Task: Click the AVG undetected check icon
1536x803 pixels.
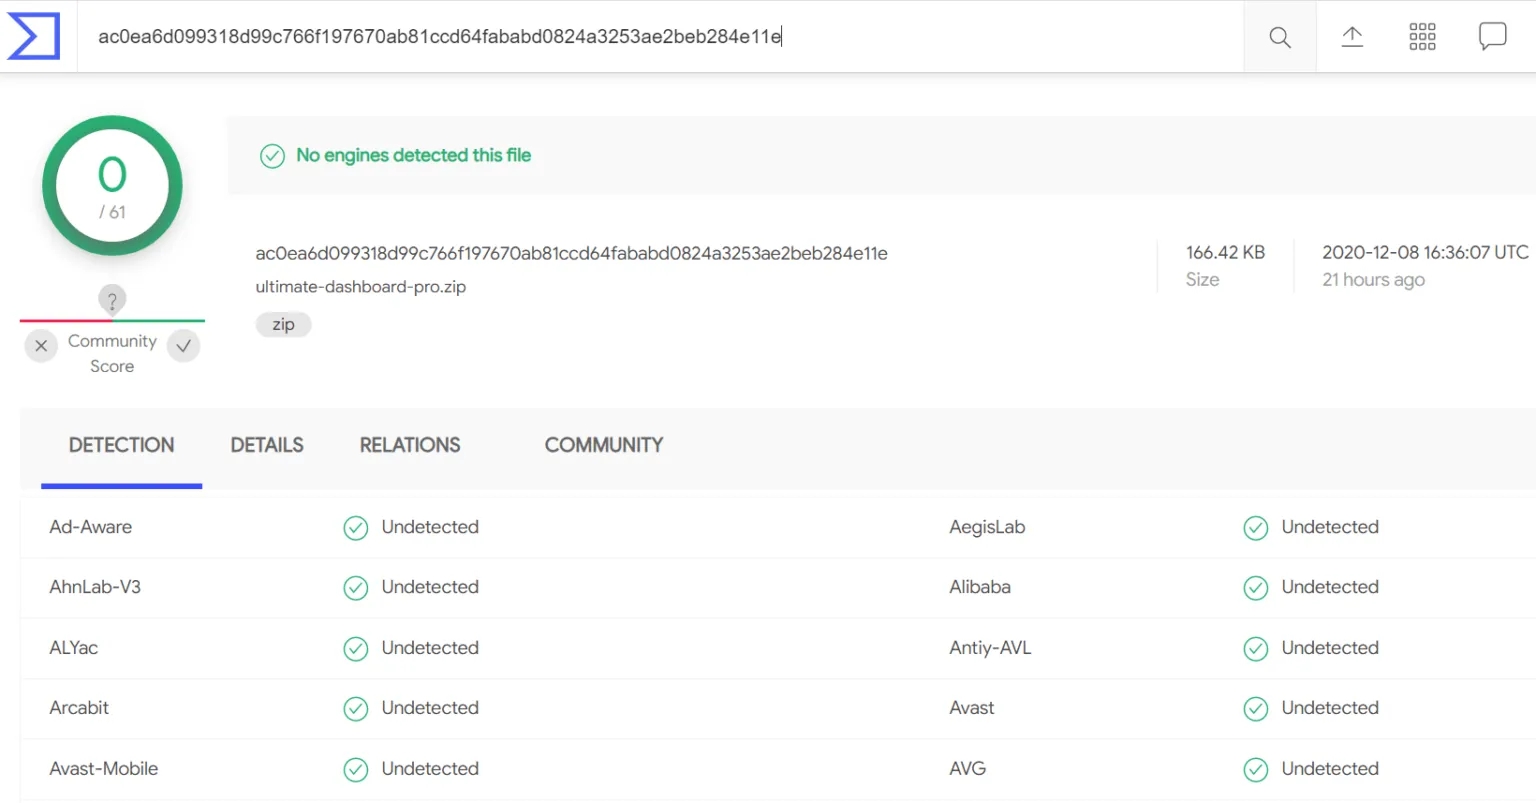Action: [x=1256, y=769]
